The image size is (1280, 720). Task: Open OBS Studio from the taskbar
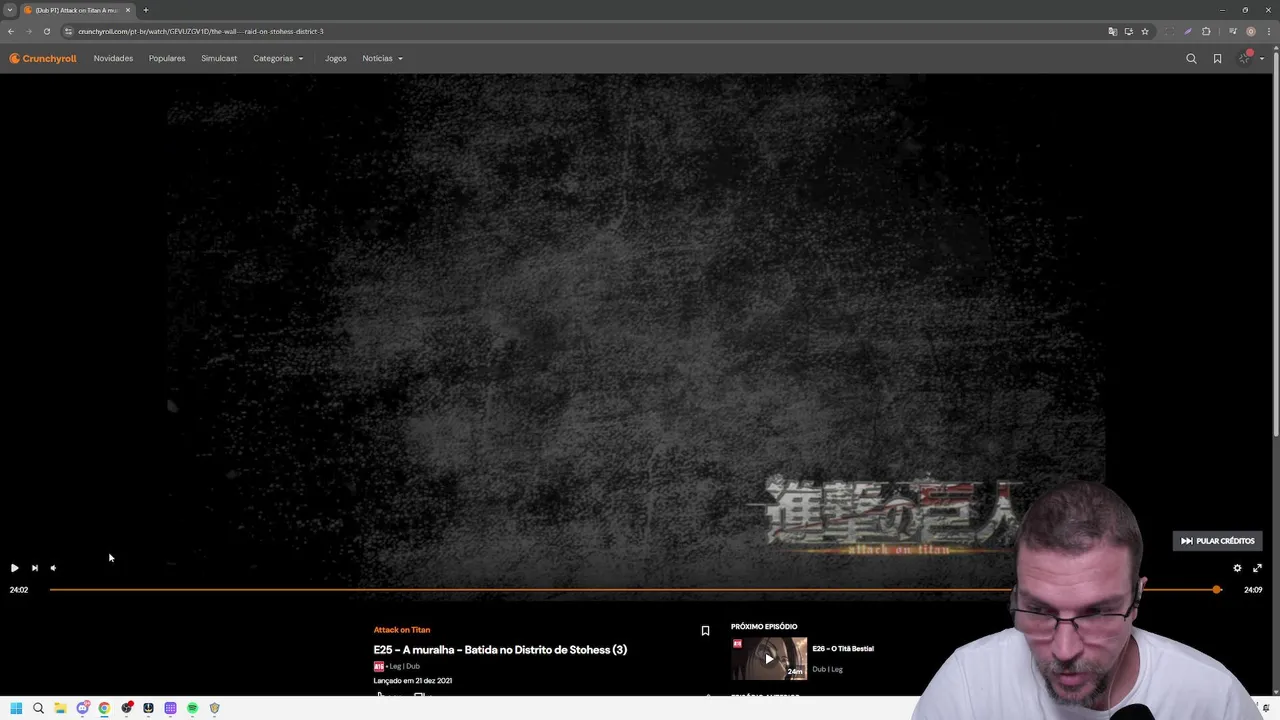click(126, 708)
